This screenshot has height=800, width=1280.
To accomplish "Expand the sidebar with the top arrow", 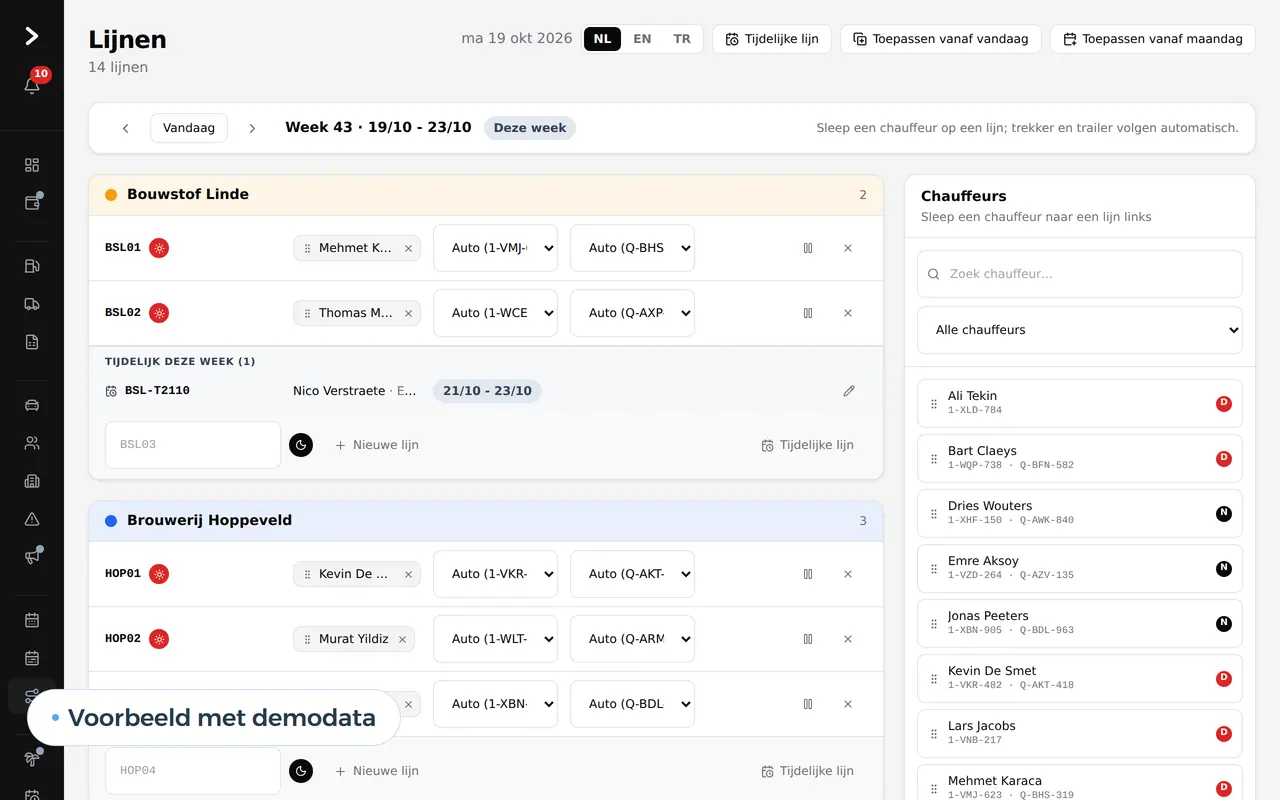I will tap(32, 36).
